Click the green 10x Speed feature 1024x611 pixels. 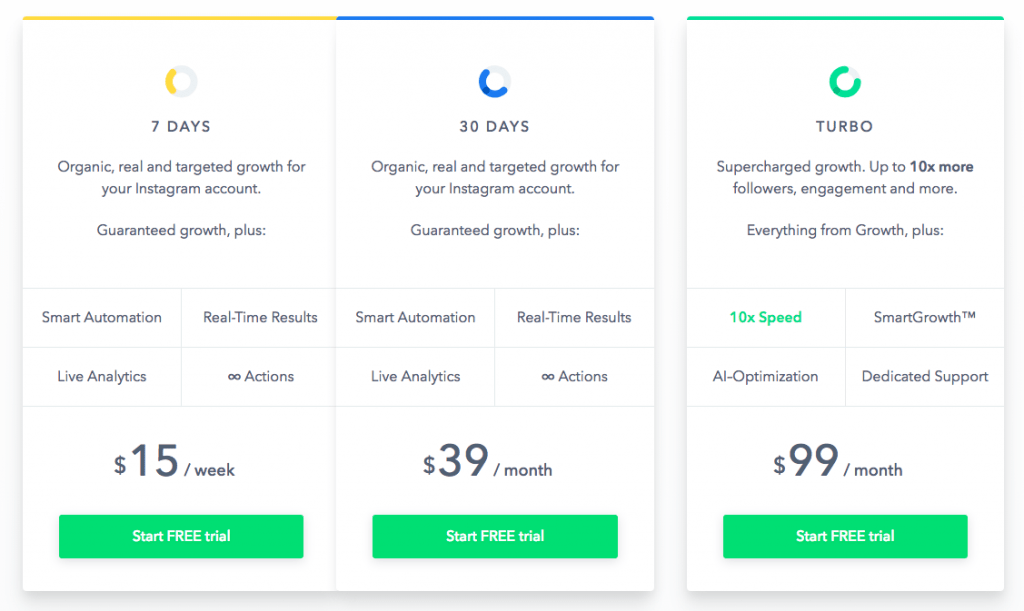(x=765, y=317)
